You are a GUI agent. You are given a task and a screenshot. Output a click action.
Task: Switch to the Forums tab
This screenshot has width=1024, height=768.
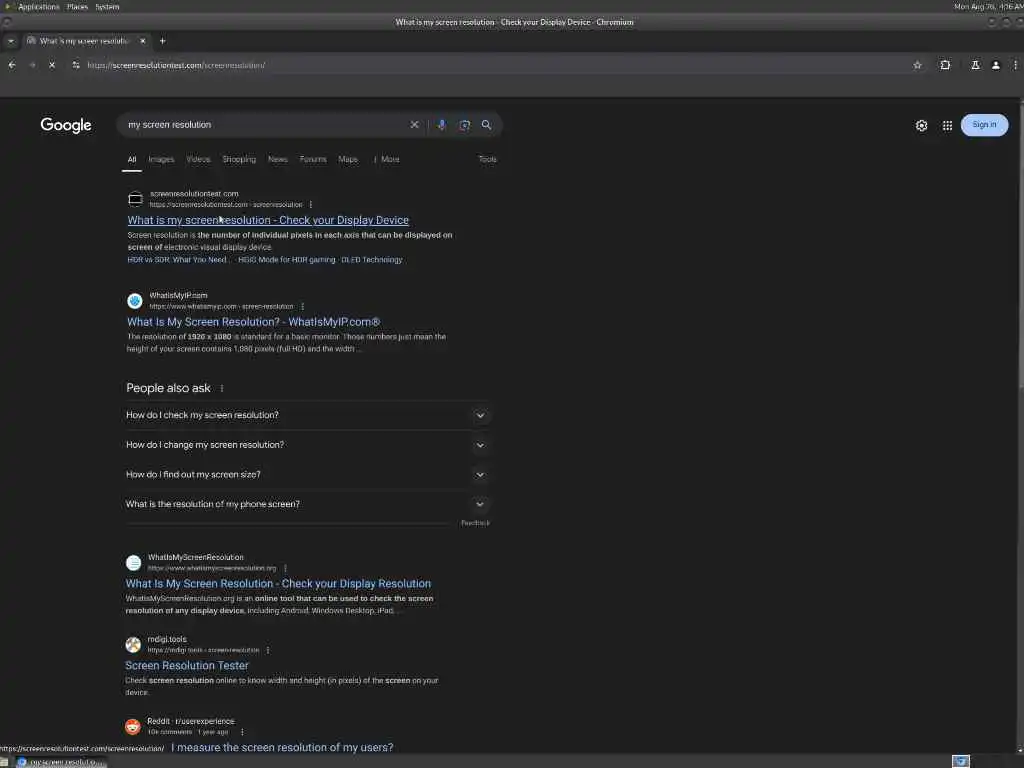click(313, 159)
